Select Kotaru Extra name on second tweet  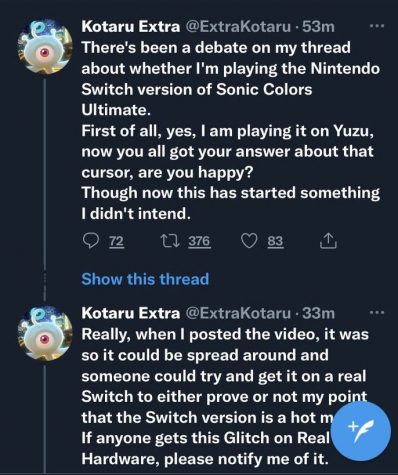(x=131, y=313)
